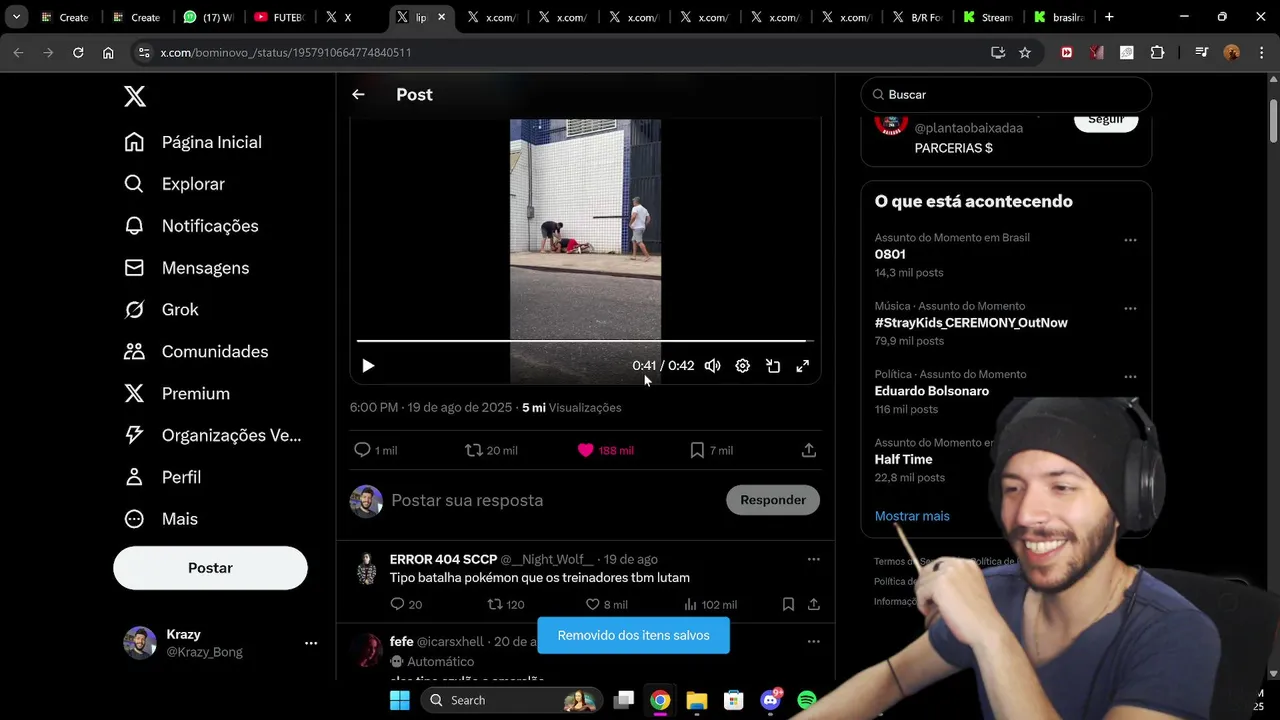Open more options for 0801 trend
1280x720 pixels.
pyautogui.click(x=1130, y=240)
